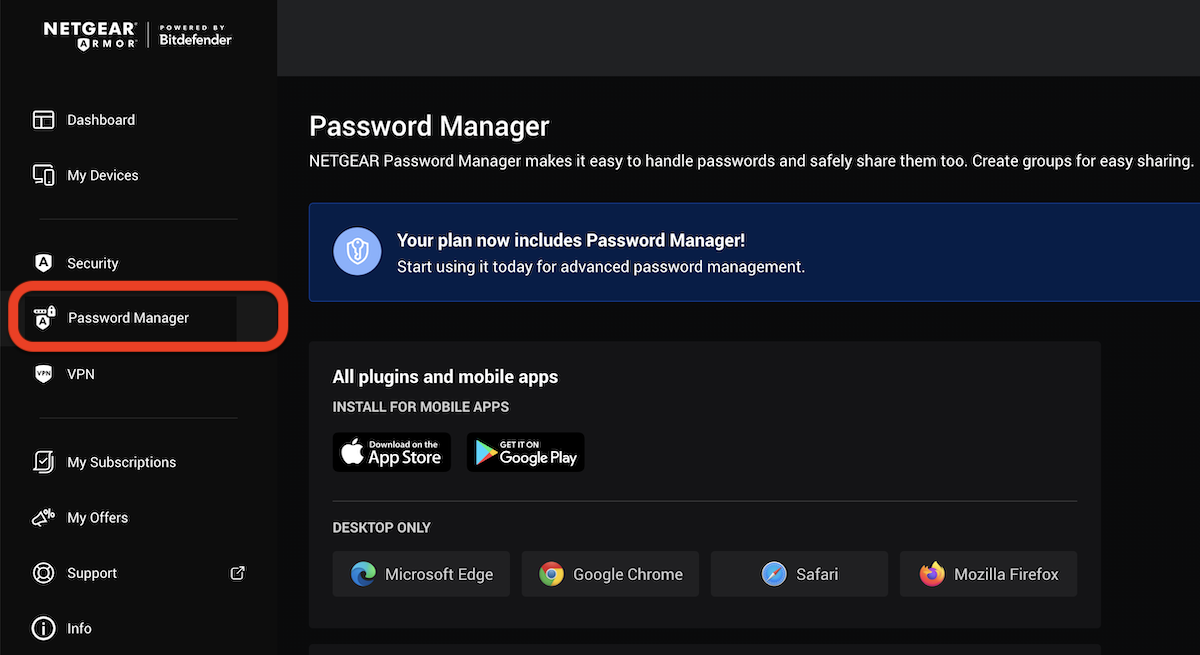
Task: Install the Google Chrome plugin
Action: tap(610, 574)
